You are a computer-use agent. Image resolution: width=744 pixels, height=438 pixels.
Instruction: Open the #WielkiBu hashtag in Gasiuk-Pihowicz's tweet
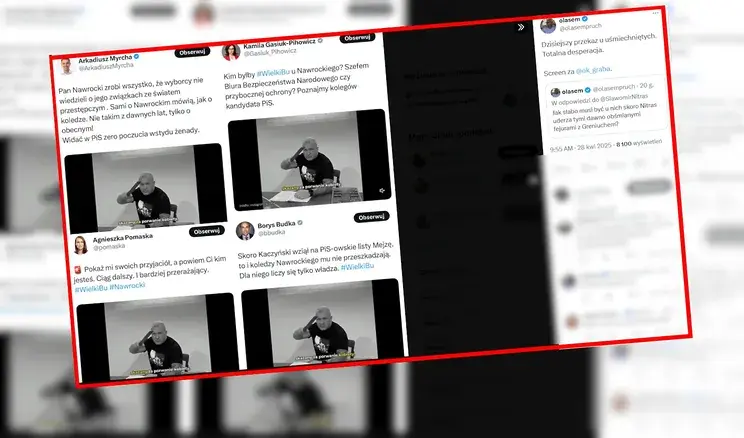coord(273,74)
